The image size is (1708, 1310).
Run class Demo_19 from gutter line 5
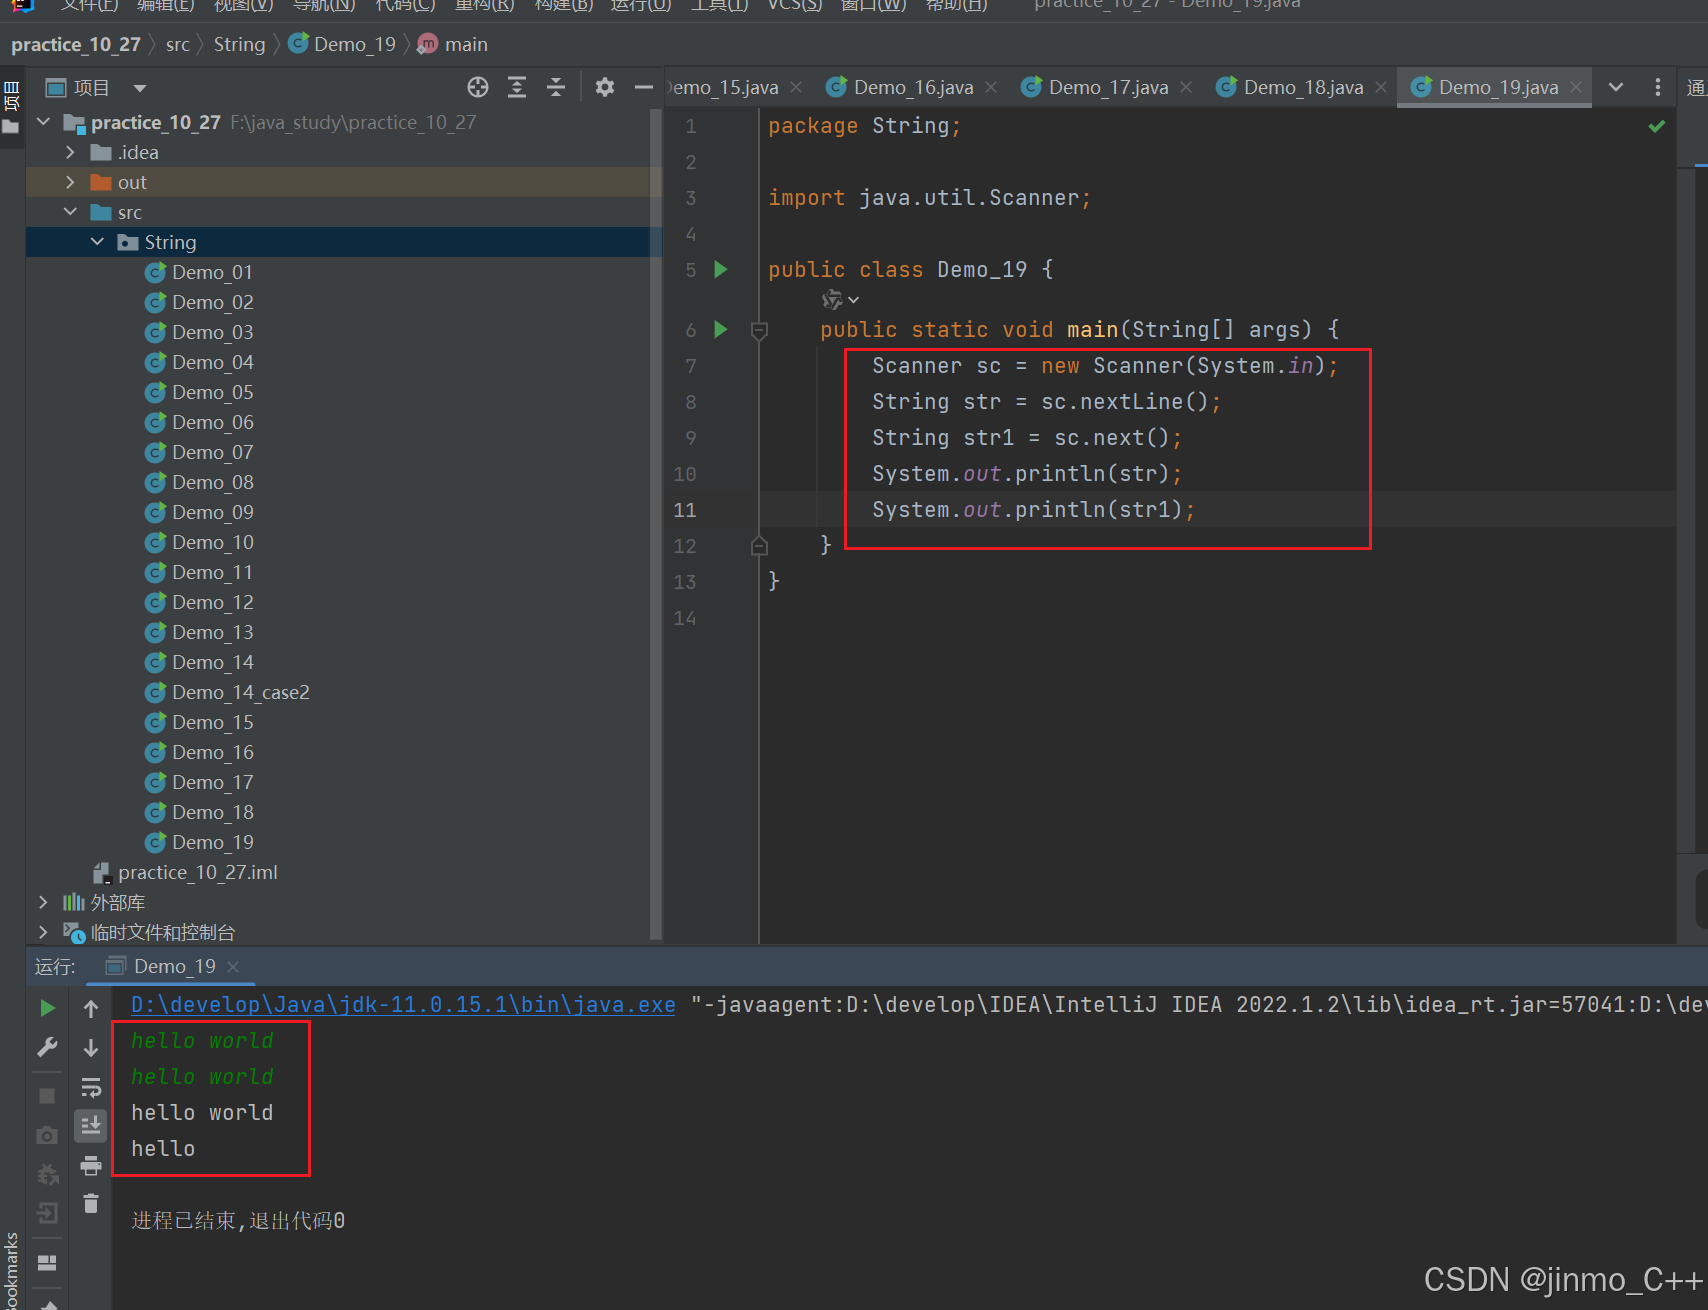click(x=721, y=269)
